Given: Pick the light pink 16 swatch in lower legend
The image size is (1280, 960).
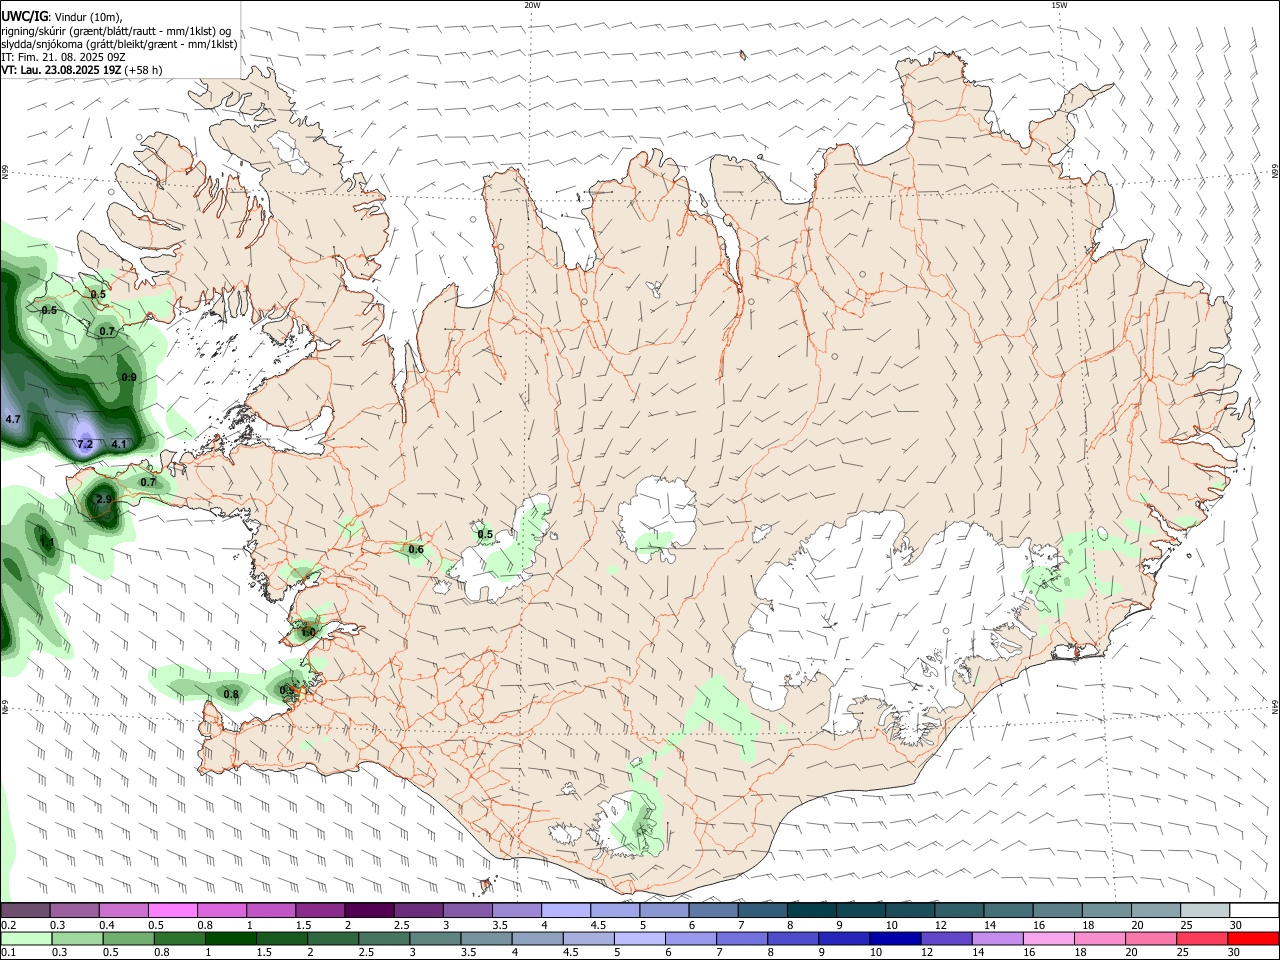Looking at the screenshot, I should pos(1049,938).
